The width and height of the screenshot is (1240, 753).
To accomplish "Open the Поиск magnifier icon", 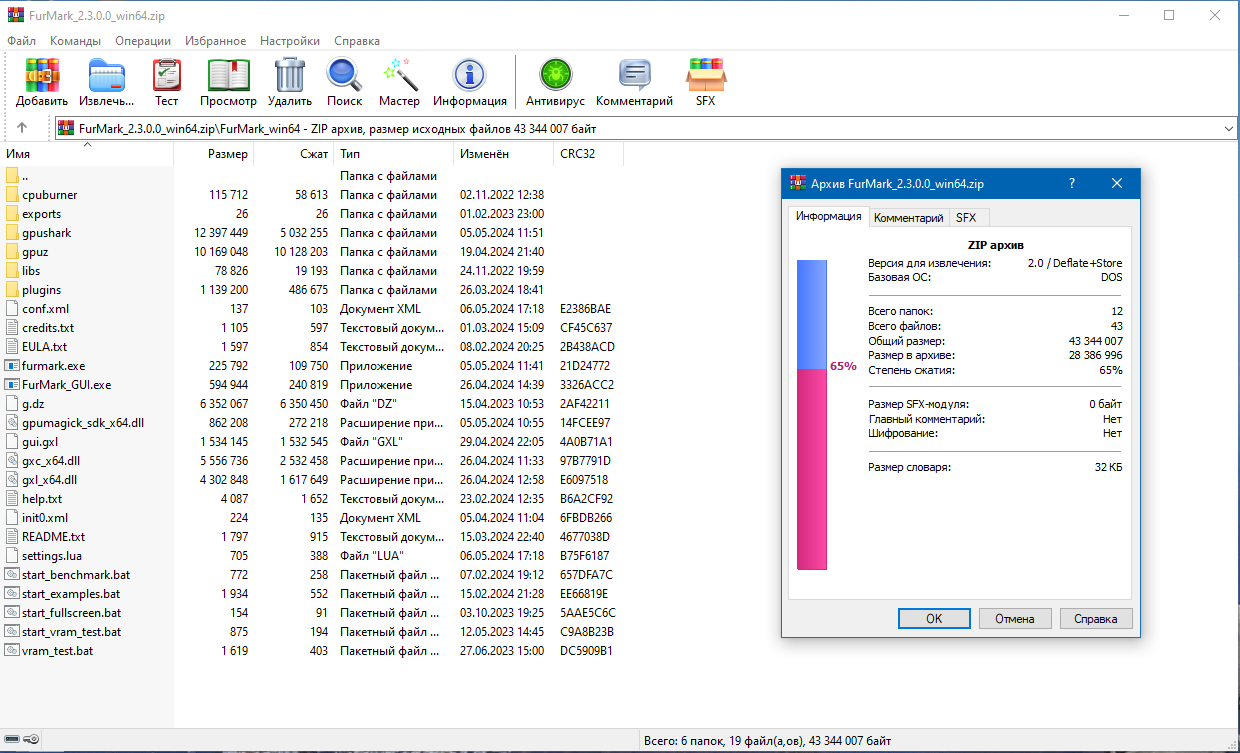I will click(x=344, y=75).
